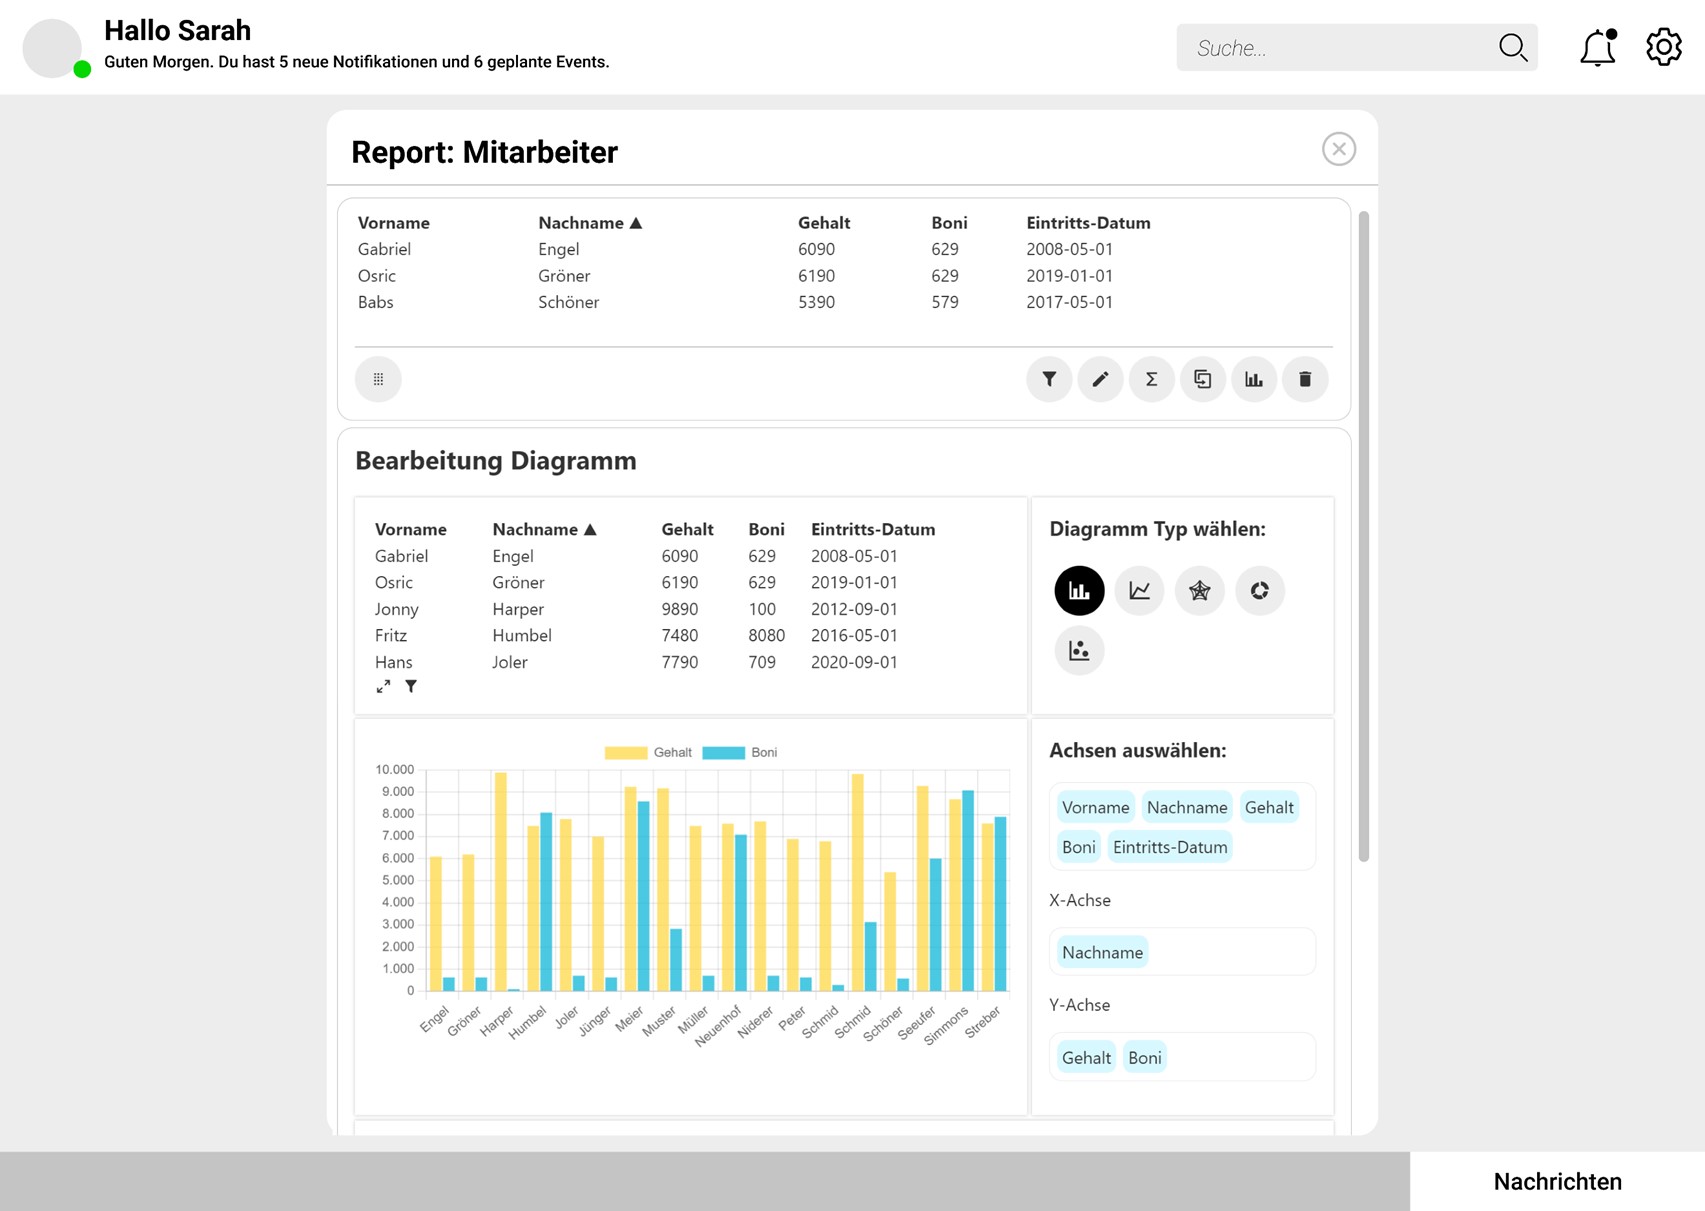The image size is (1705, 1211).
Task: Open the filter tool in report toolbar
Action: pyautogui.click(x=1049, y=379)
